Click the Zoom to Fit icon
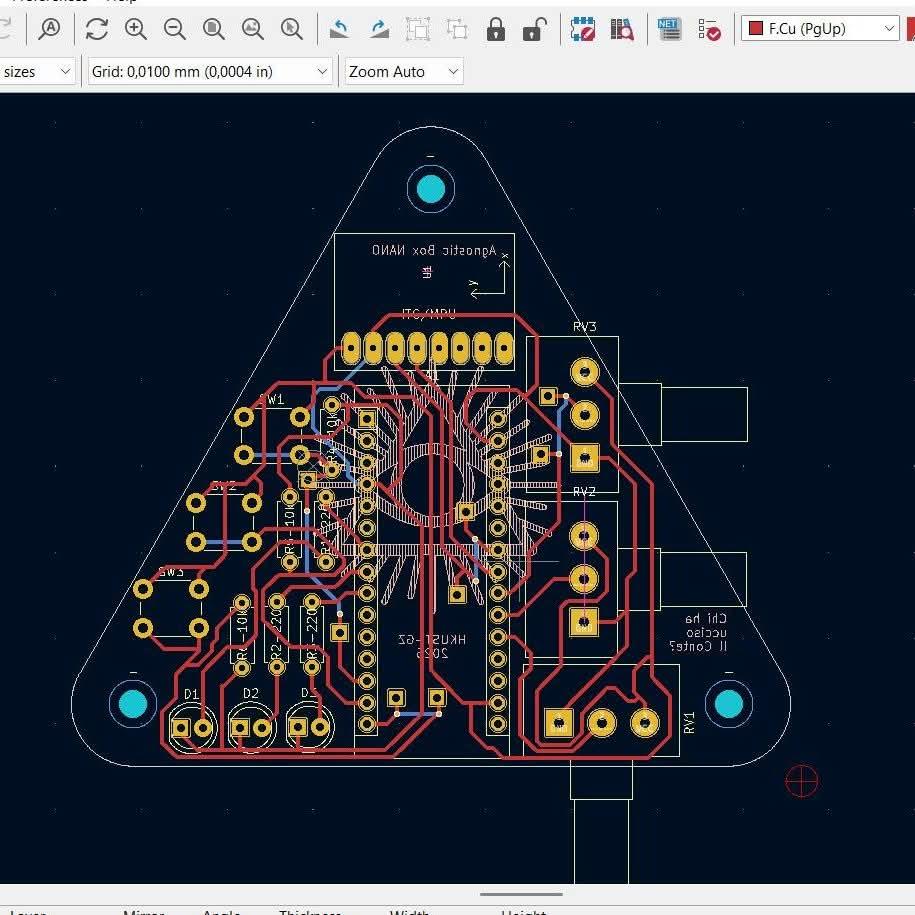915x915 pixels. (214, 29)
